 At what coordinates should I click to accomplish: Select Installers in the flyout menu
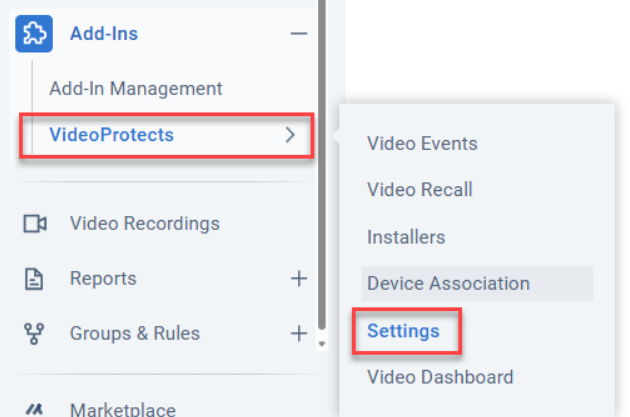(x=406, y=237)
